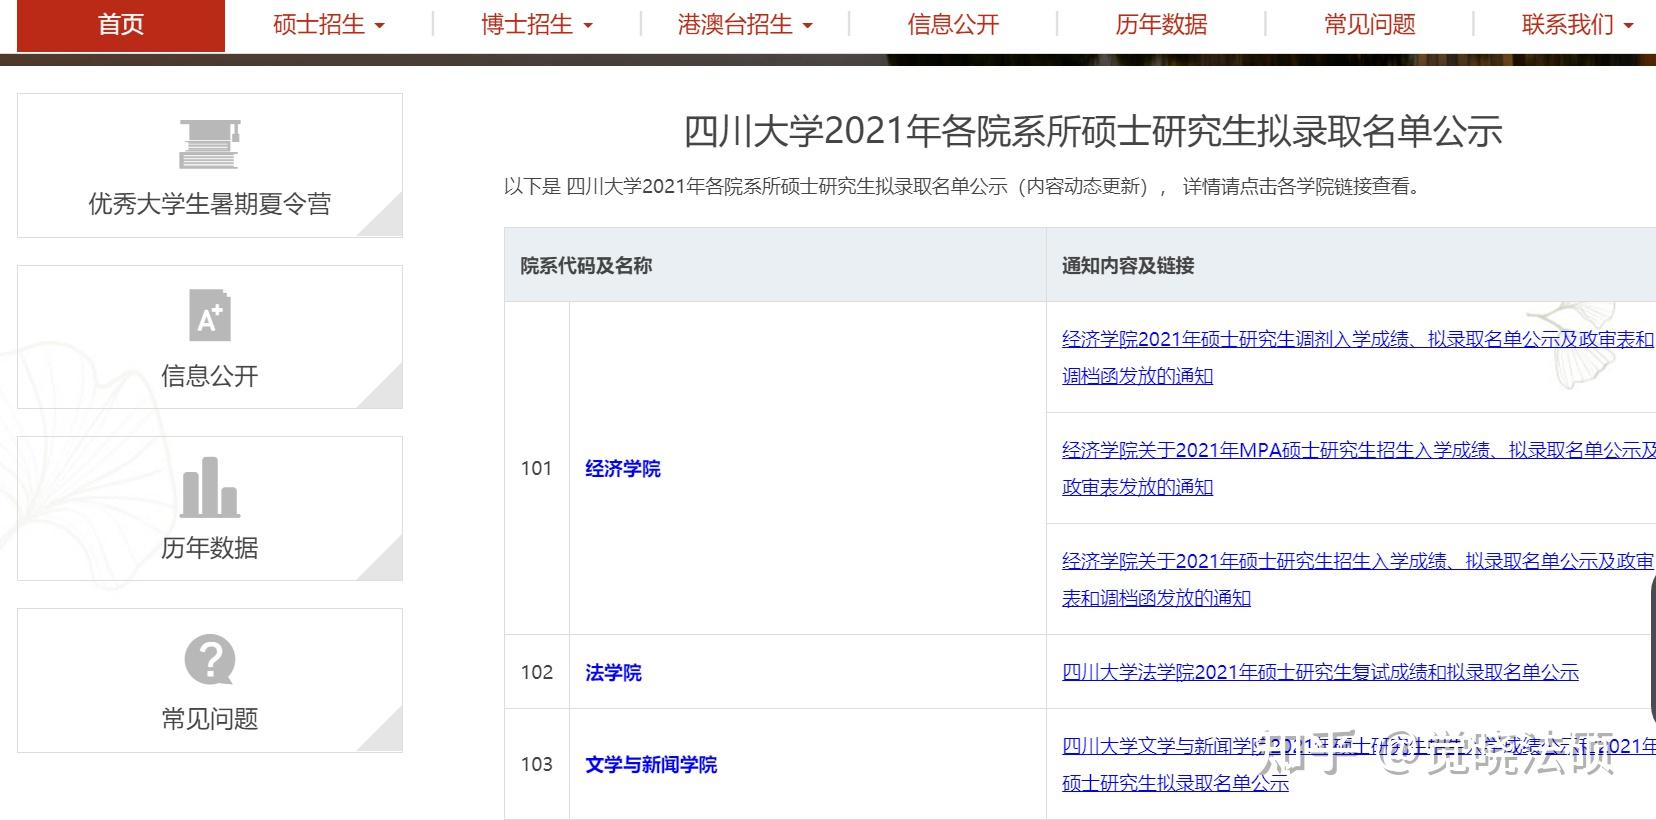The height and width of the screenshot is (820, 1656).
Task: Open the 历年数据 sidebar label
Action: 210,548
